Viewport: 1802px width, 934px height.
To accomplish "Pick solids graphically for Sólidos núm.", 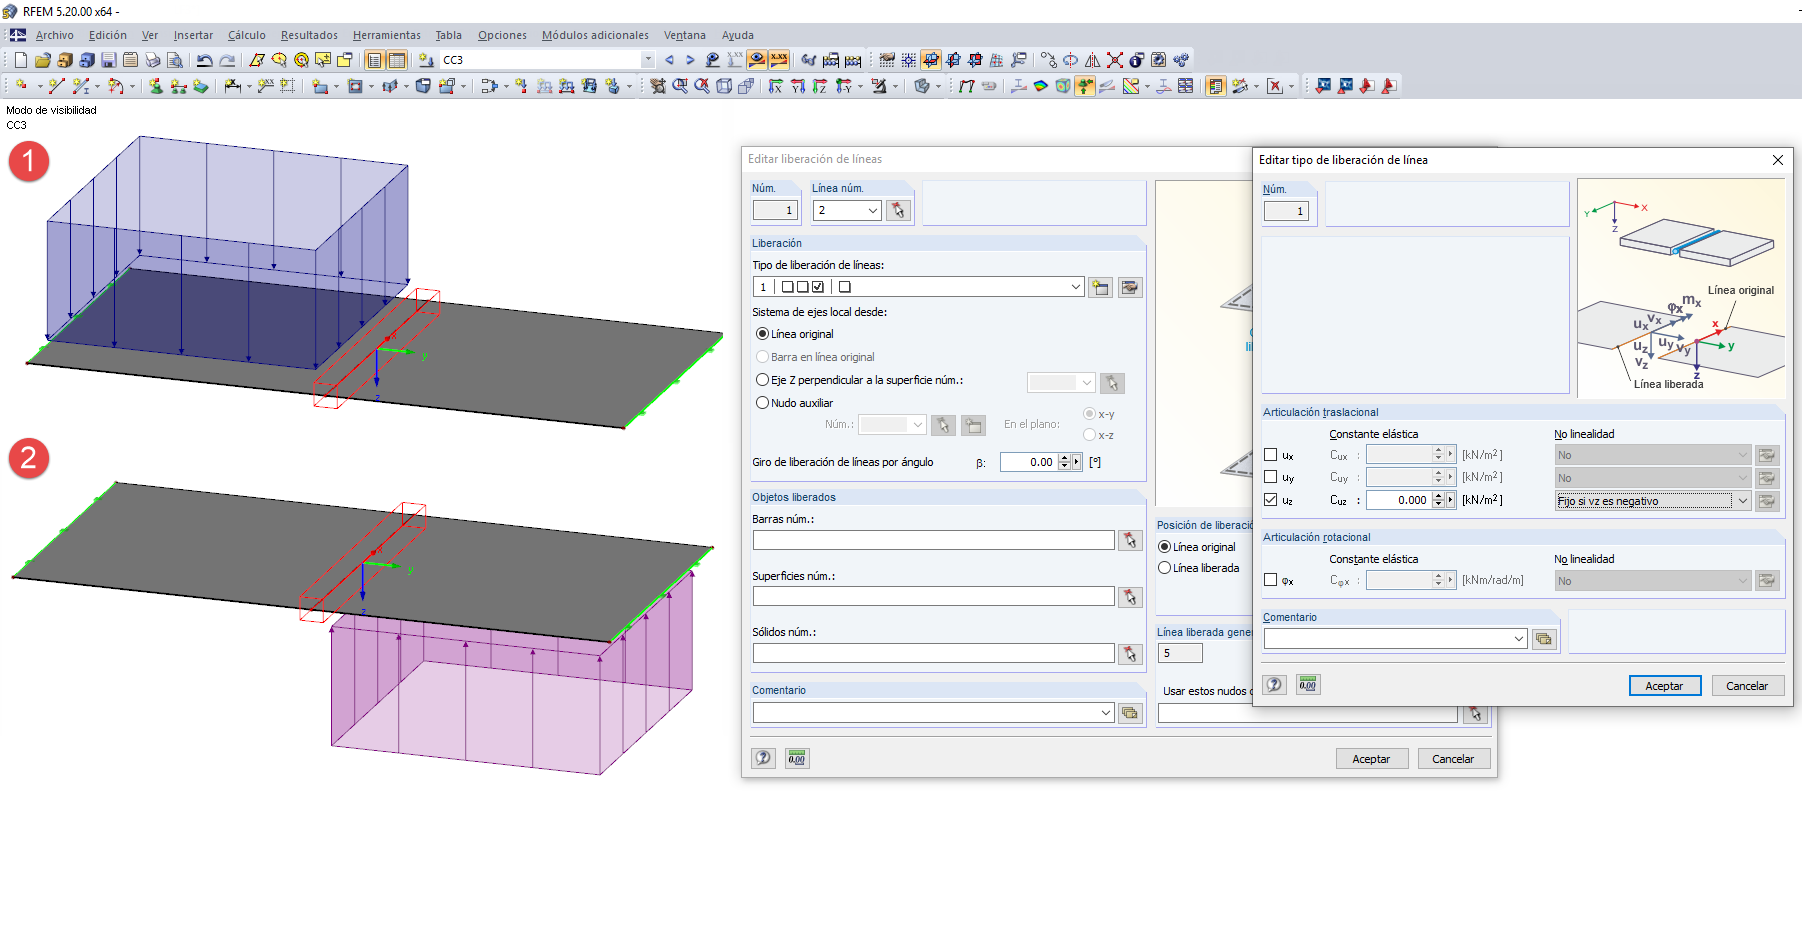I will pyautogui.click(x=1130, y=653).
